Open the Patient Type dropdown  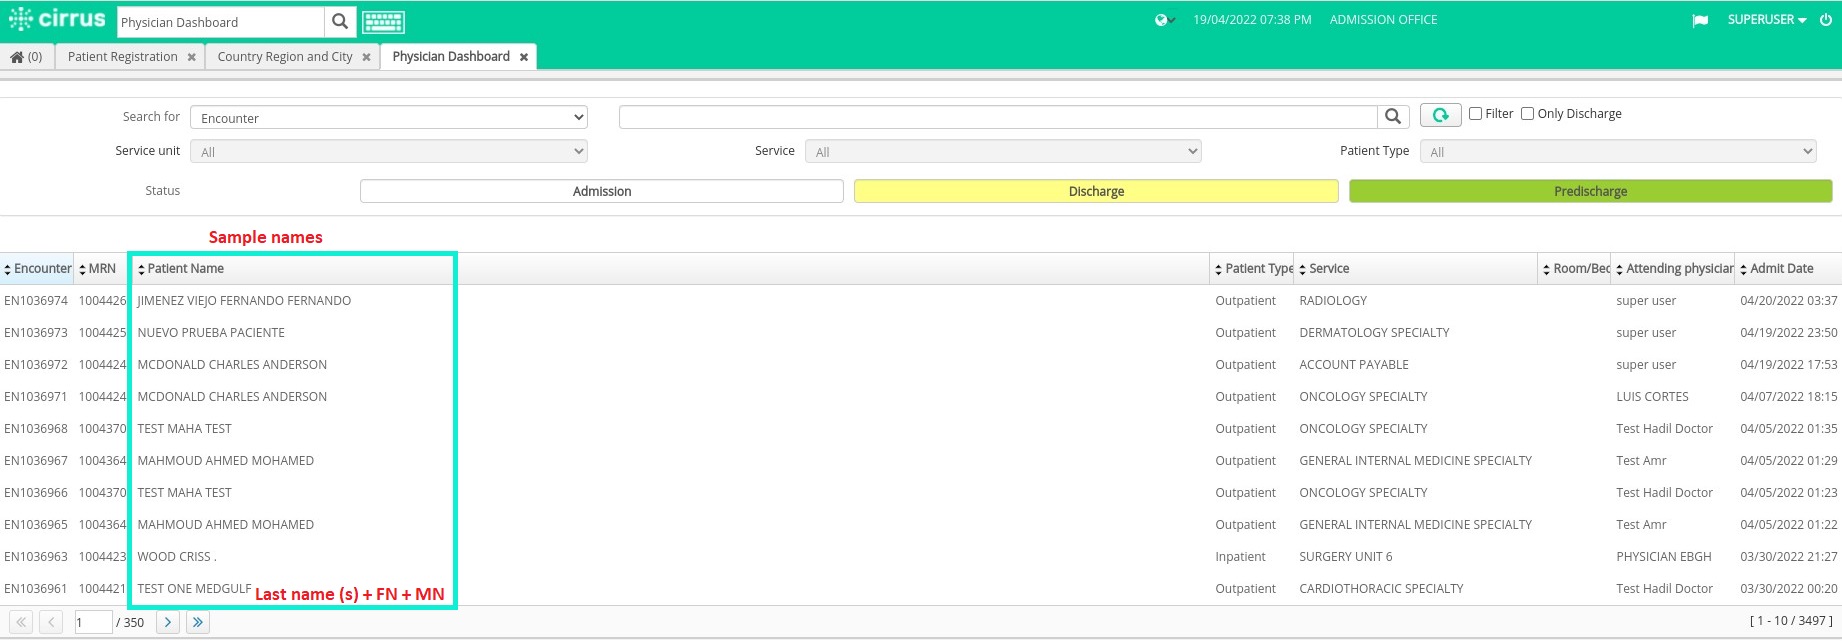(x=1618, y=152)
